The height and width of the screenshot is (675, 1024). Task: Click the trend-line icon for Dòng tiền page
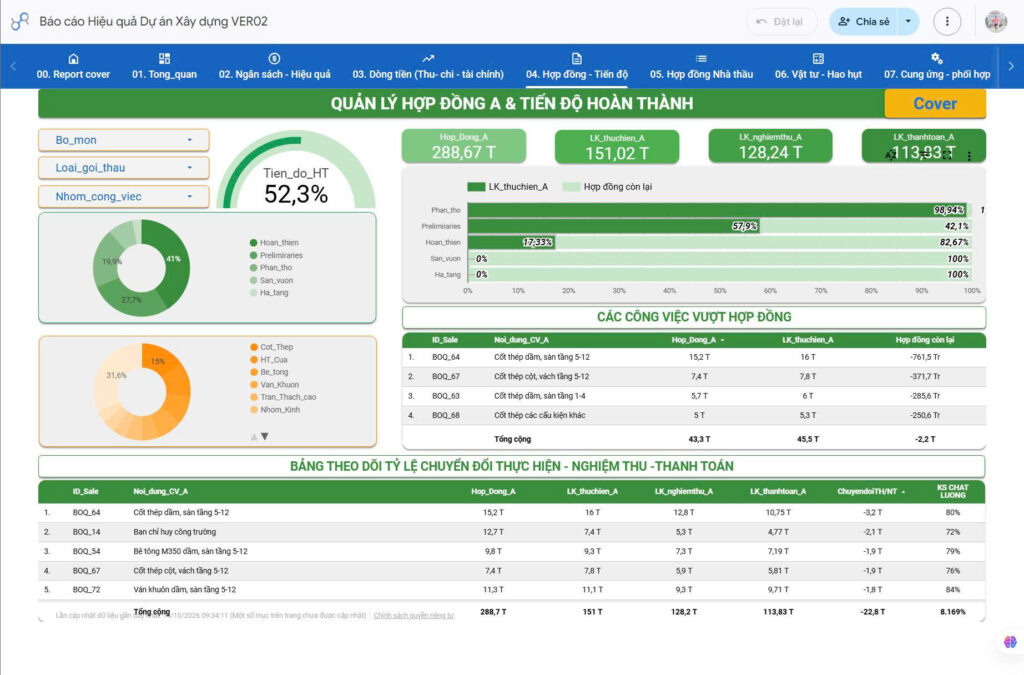[428, 59]
